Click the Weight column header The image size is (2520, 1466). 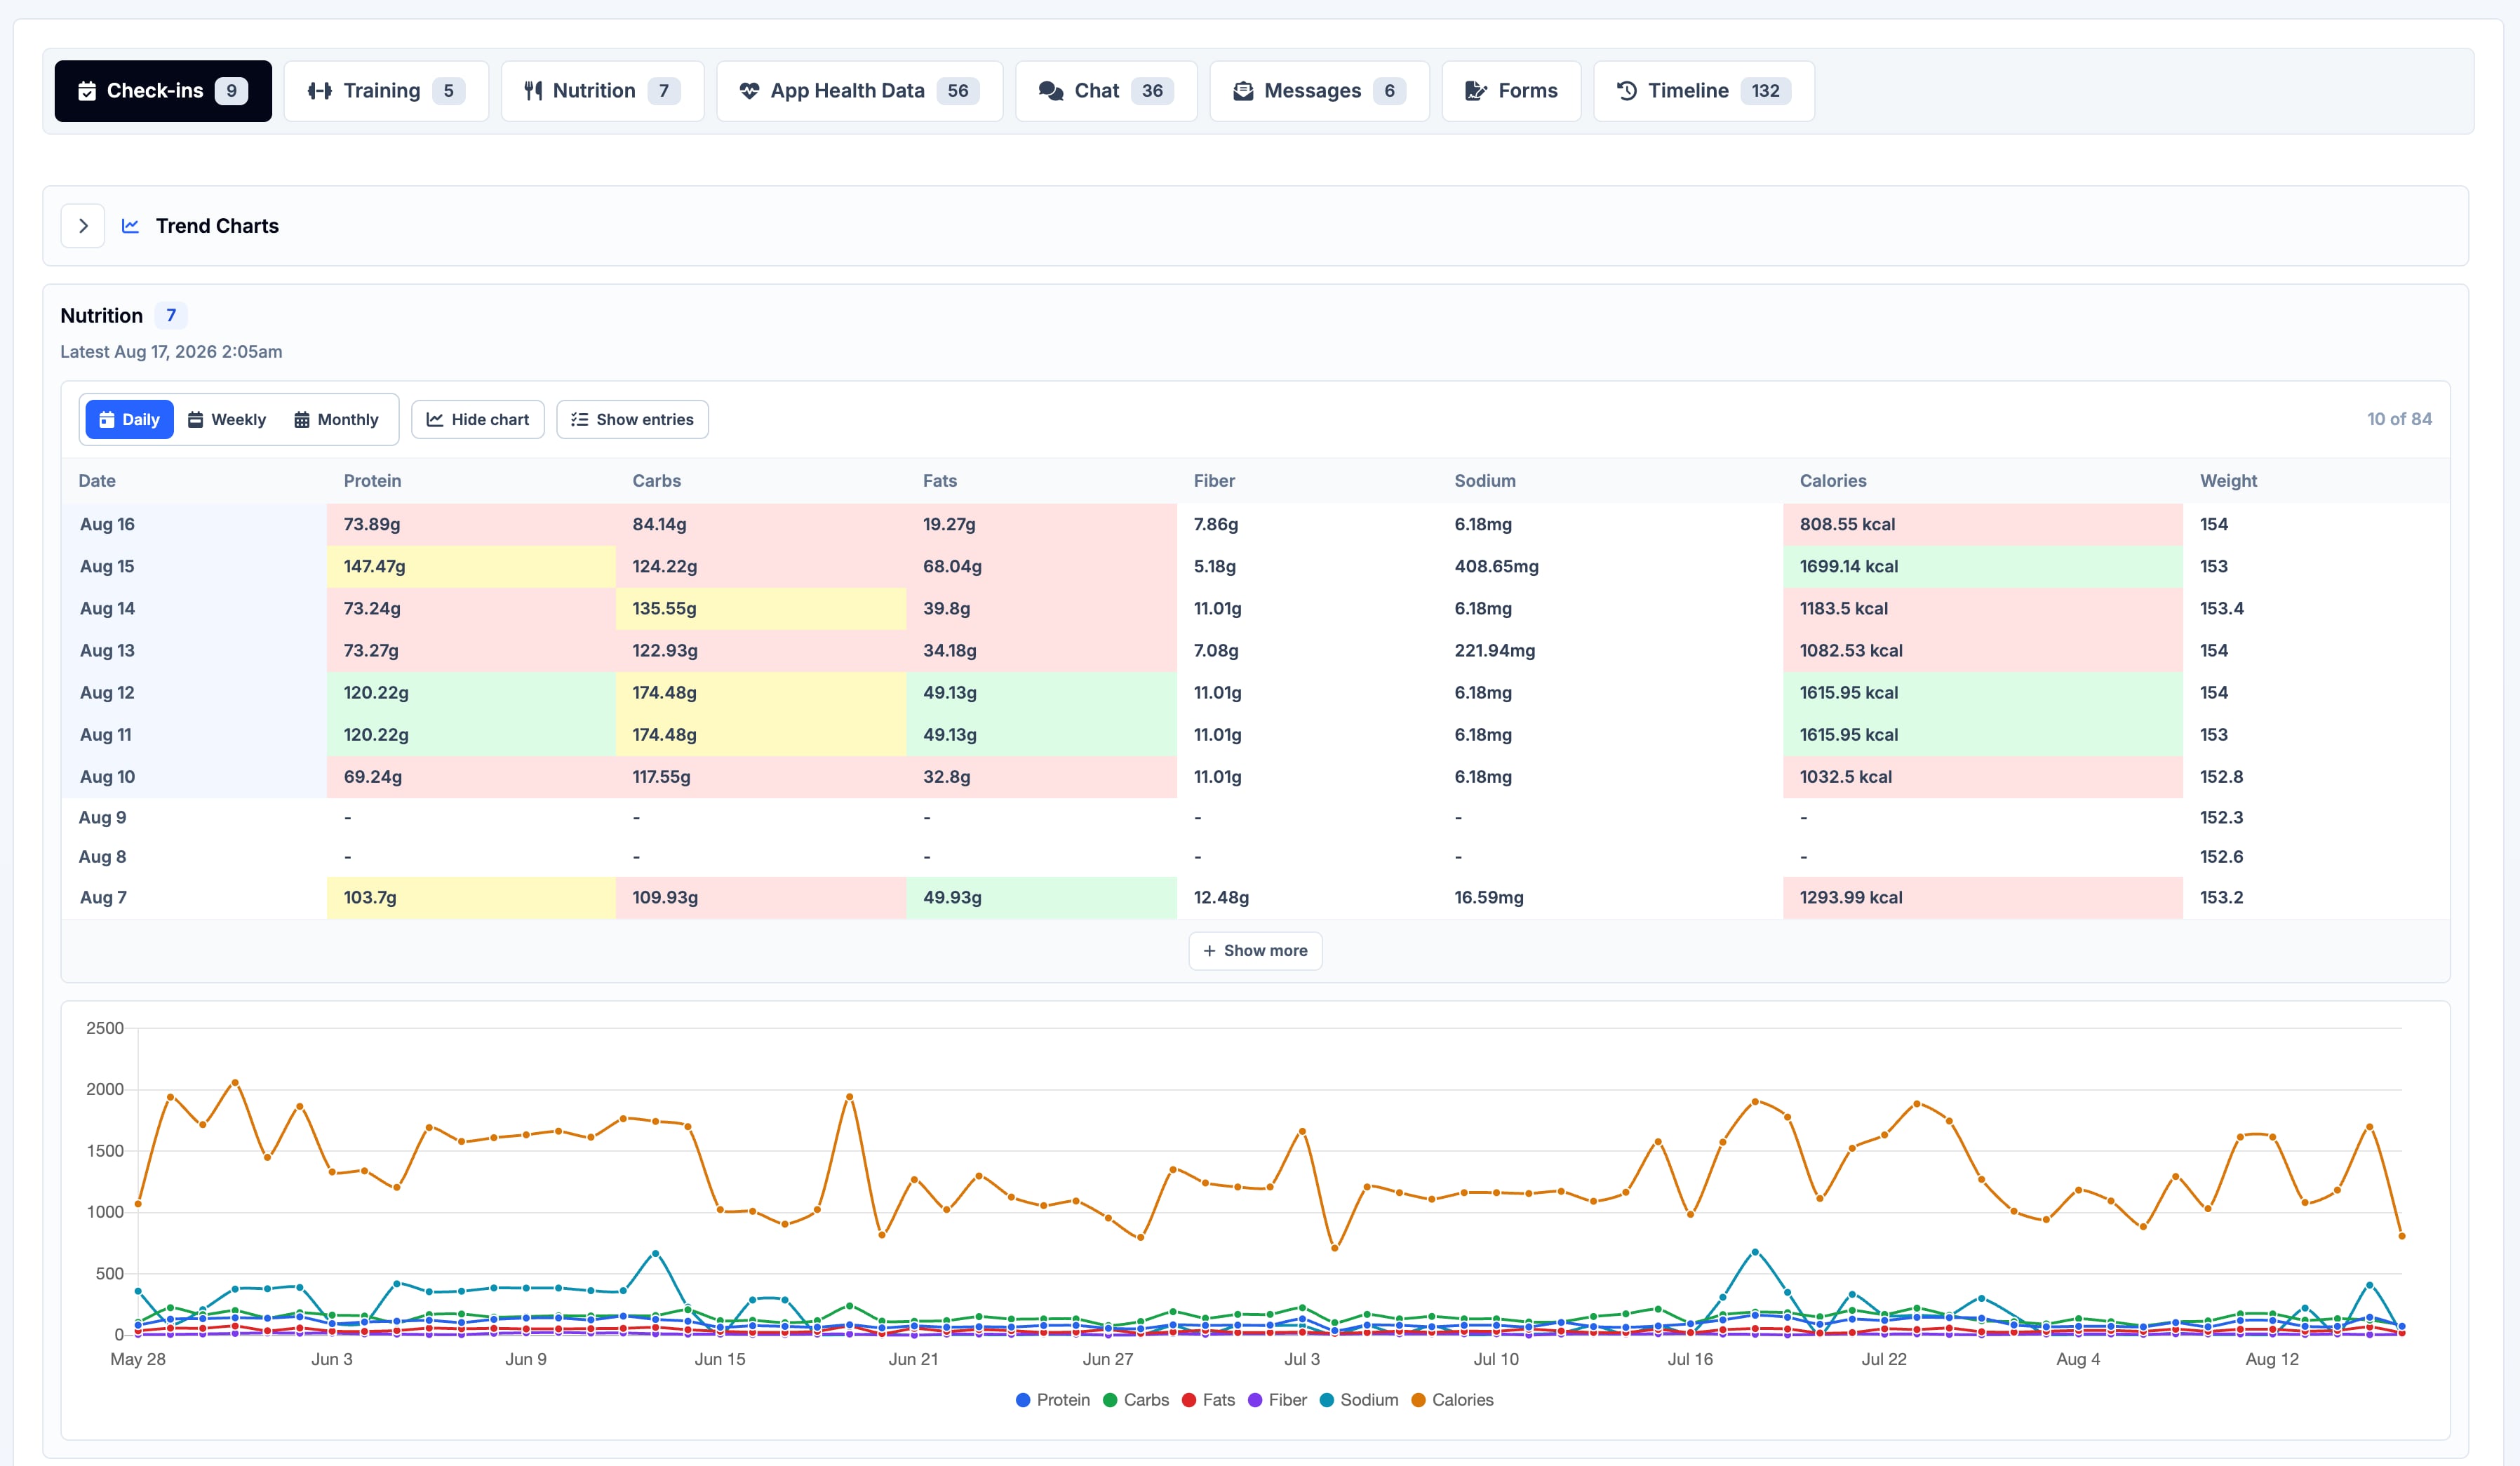point(2228,481)
